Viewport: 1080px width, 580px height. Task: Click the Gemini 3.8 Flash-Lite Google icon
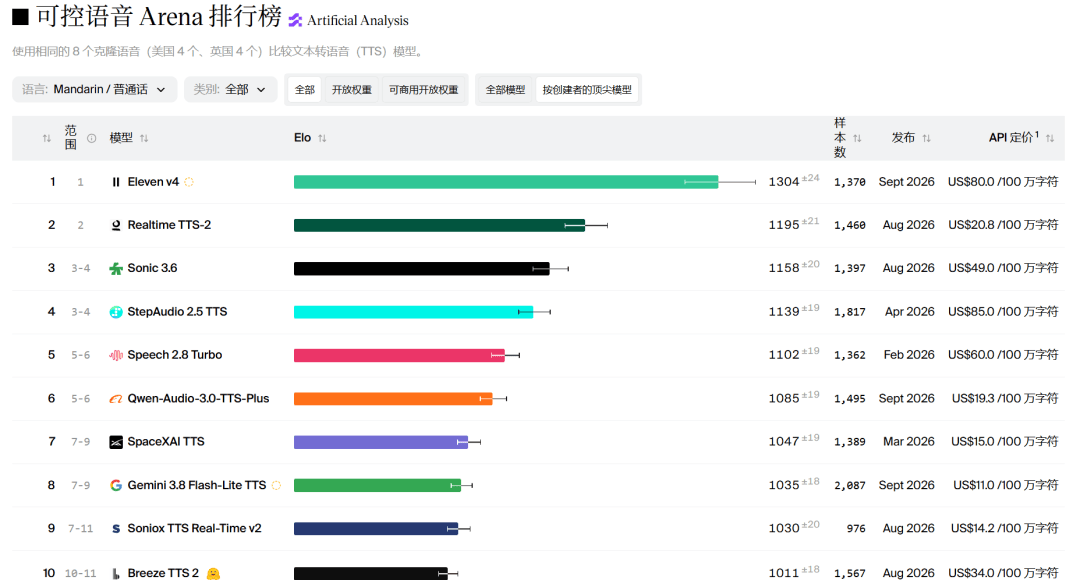pos(116,486)
